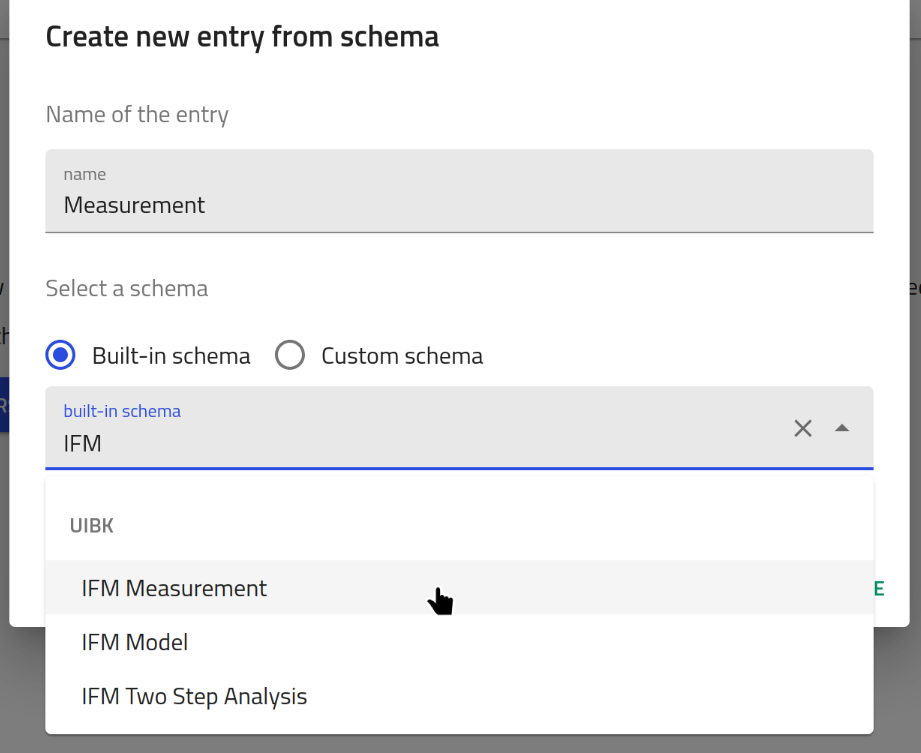Click the Create new entry from schema title

click(242, 37)
